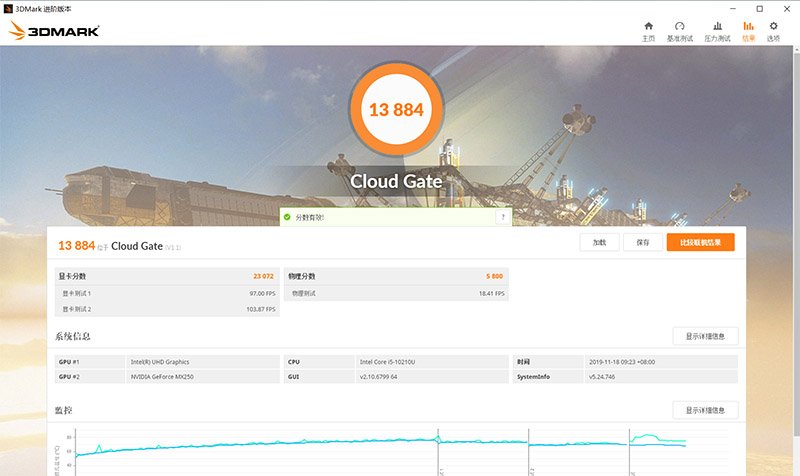Maximize the 3DMark window
This screenshot has height=476, width=800.
(760, 9)
